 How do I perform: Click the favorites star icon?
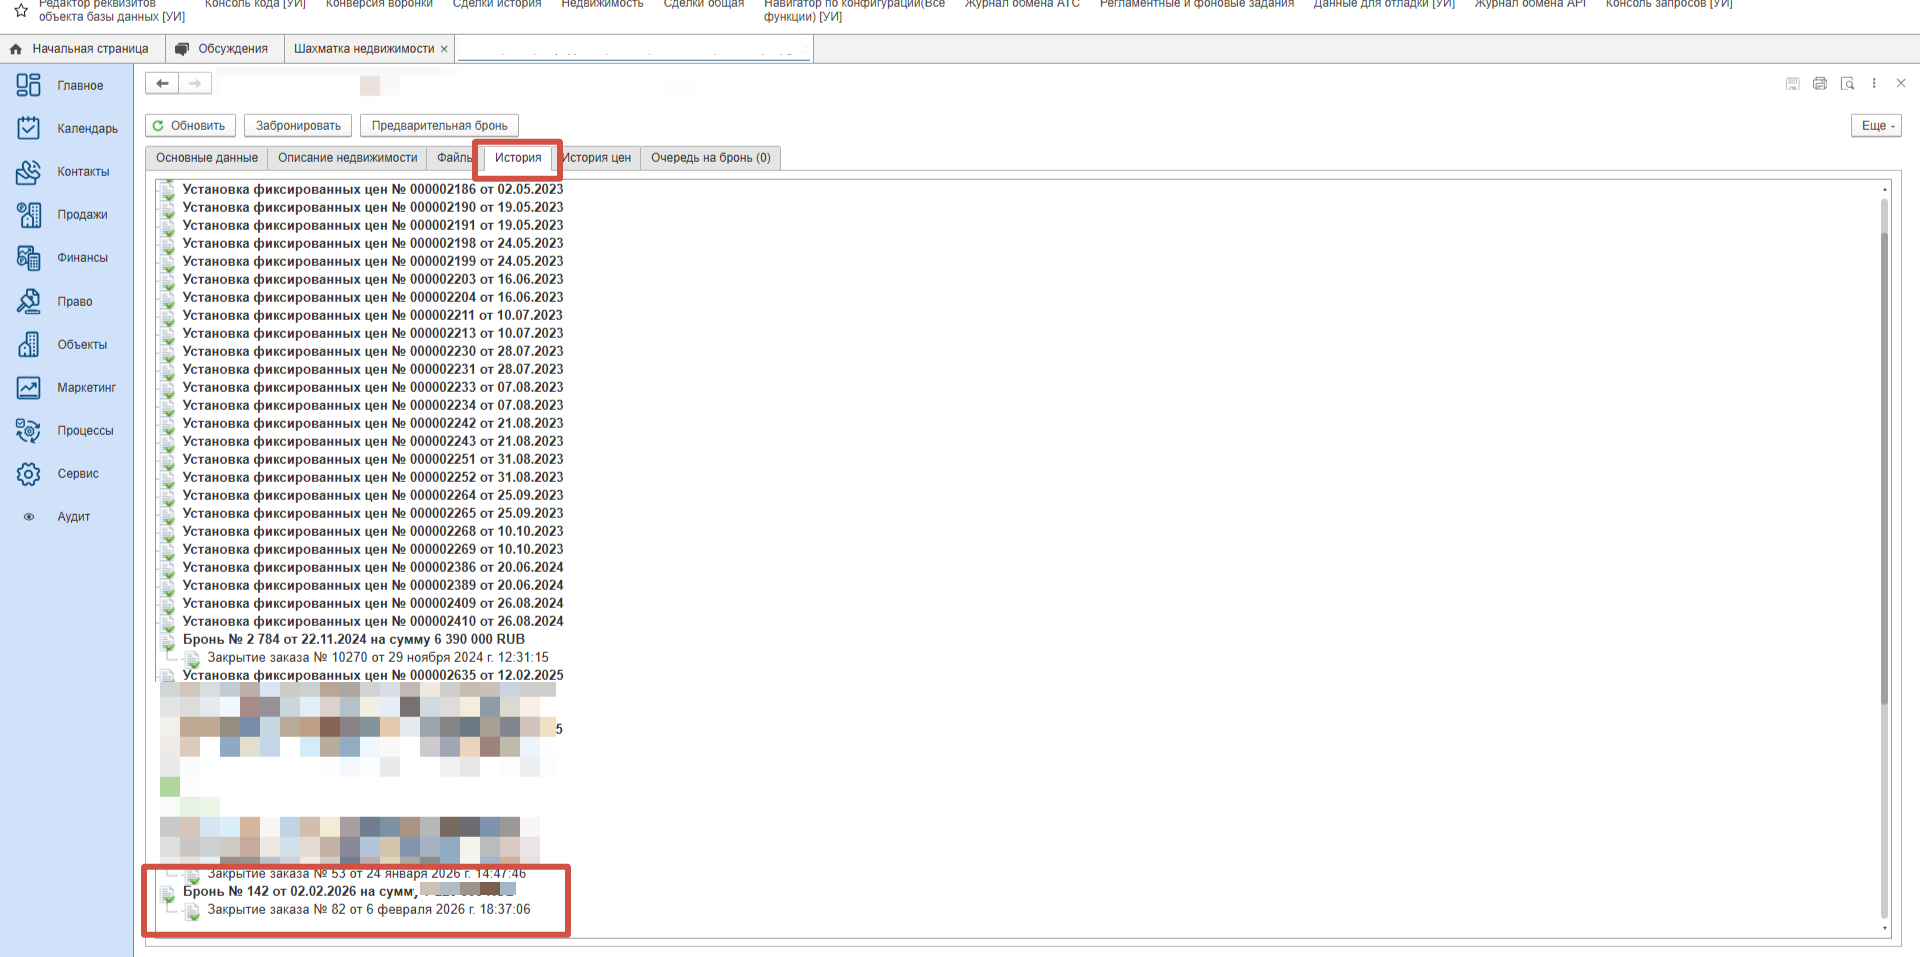[x=21, y=10]
